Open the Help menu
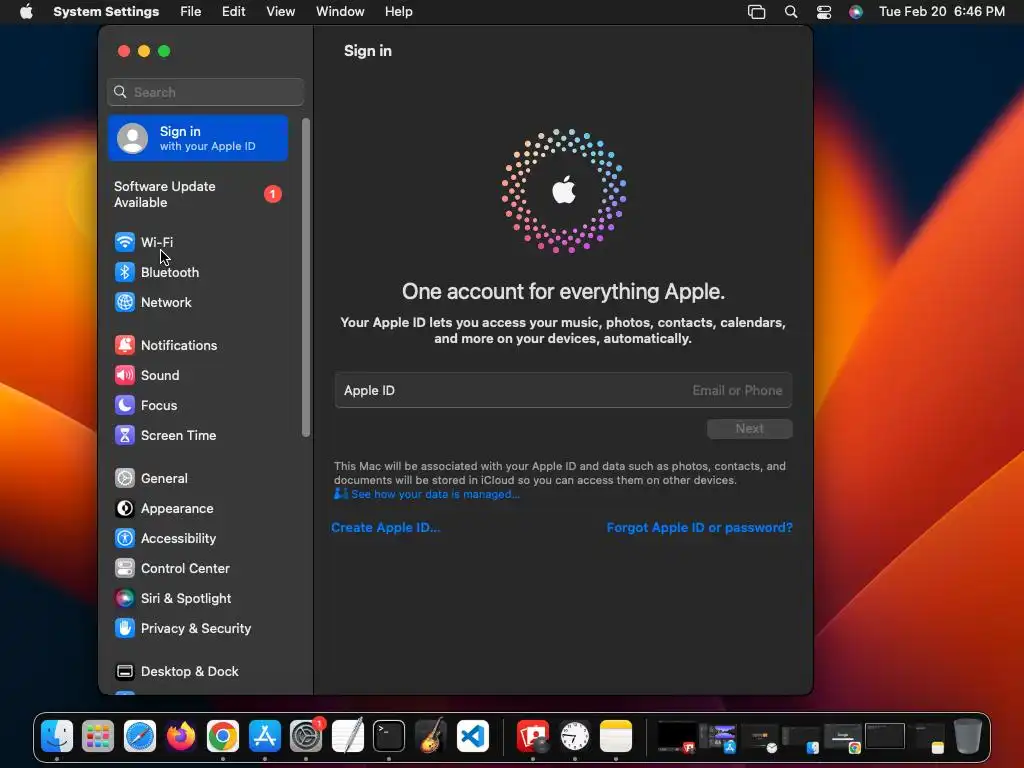This screenshot has width=1024, height=768. (x=398, y=12)
